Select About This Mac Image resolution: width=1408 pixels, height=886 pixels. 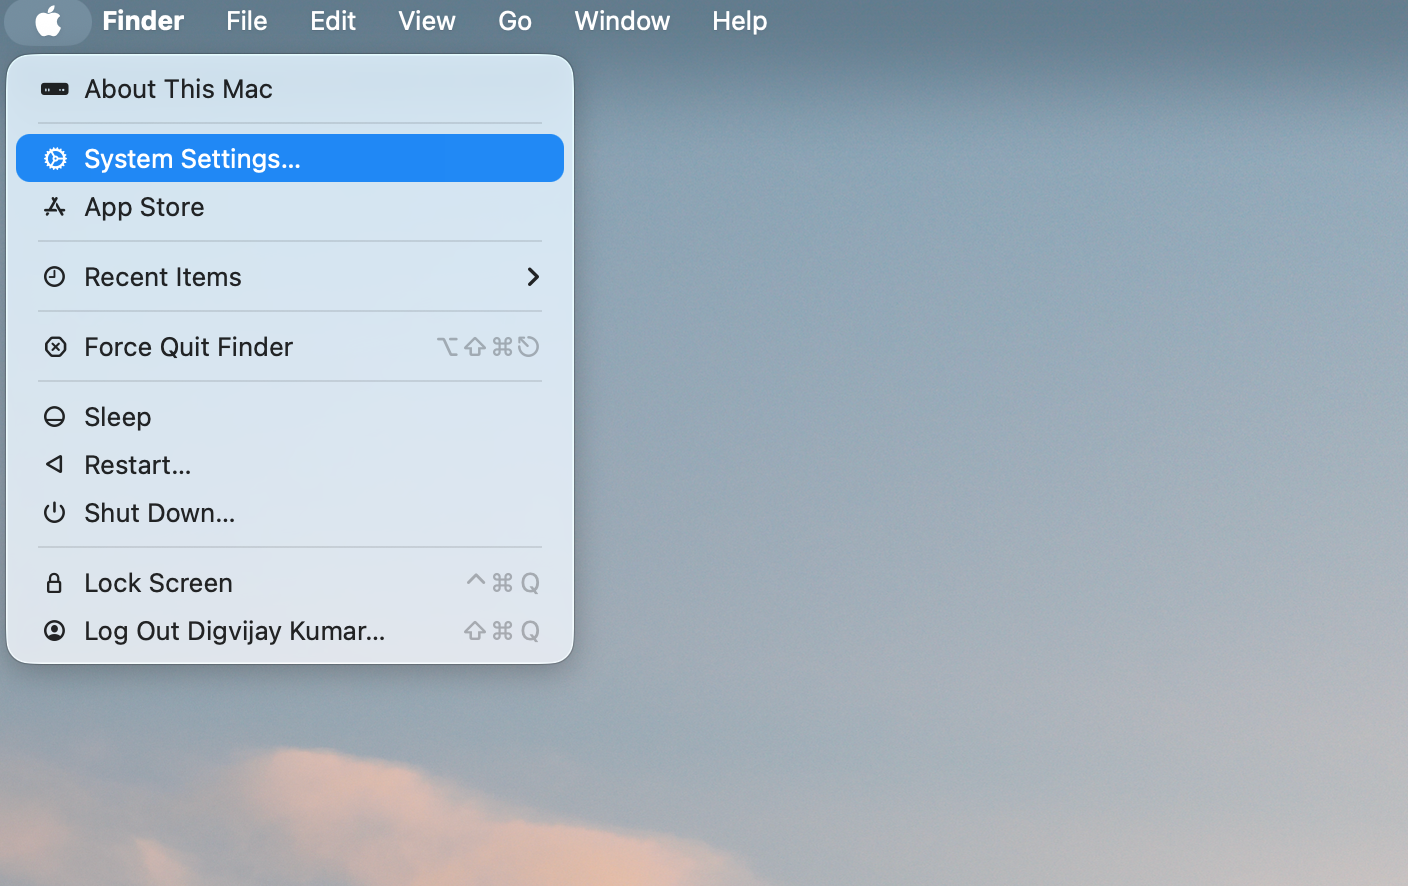(177, 89)
